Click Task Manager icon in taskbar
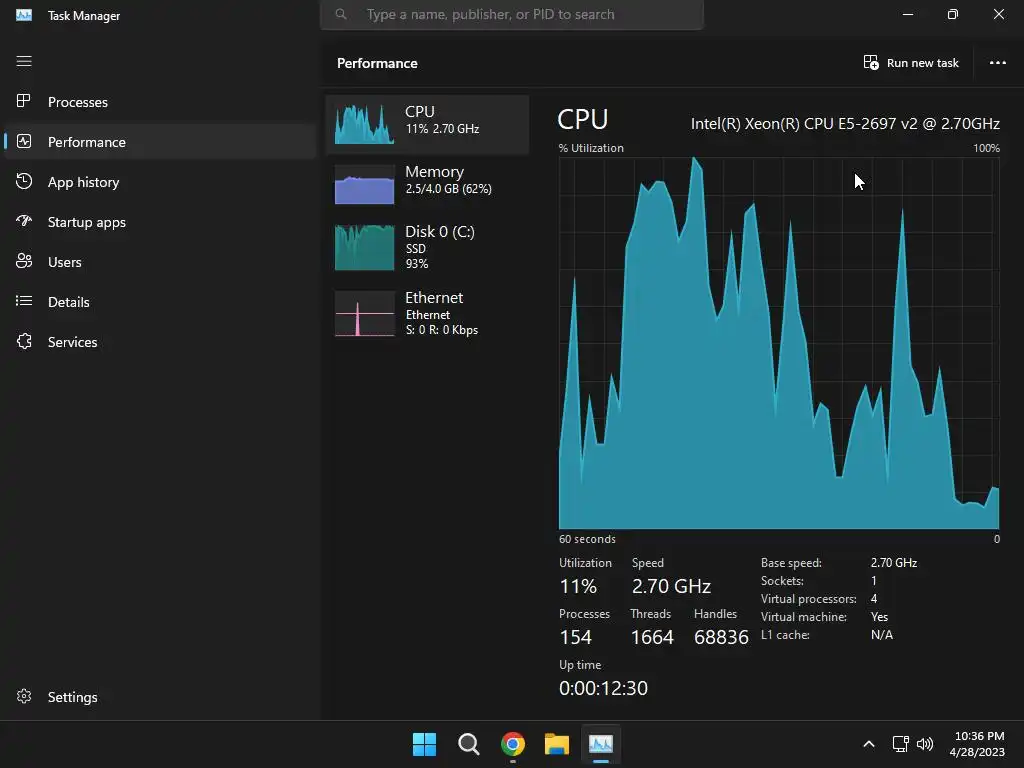The height and width of the screenshot is (768, 1024). pyautogui.click(x=601, y=744)
